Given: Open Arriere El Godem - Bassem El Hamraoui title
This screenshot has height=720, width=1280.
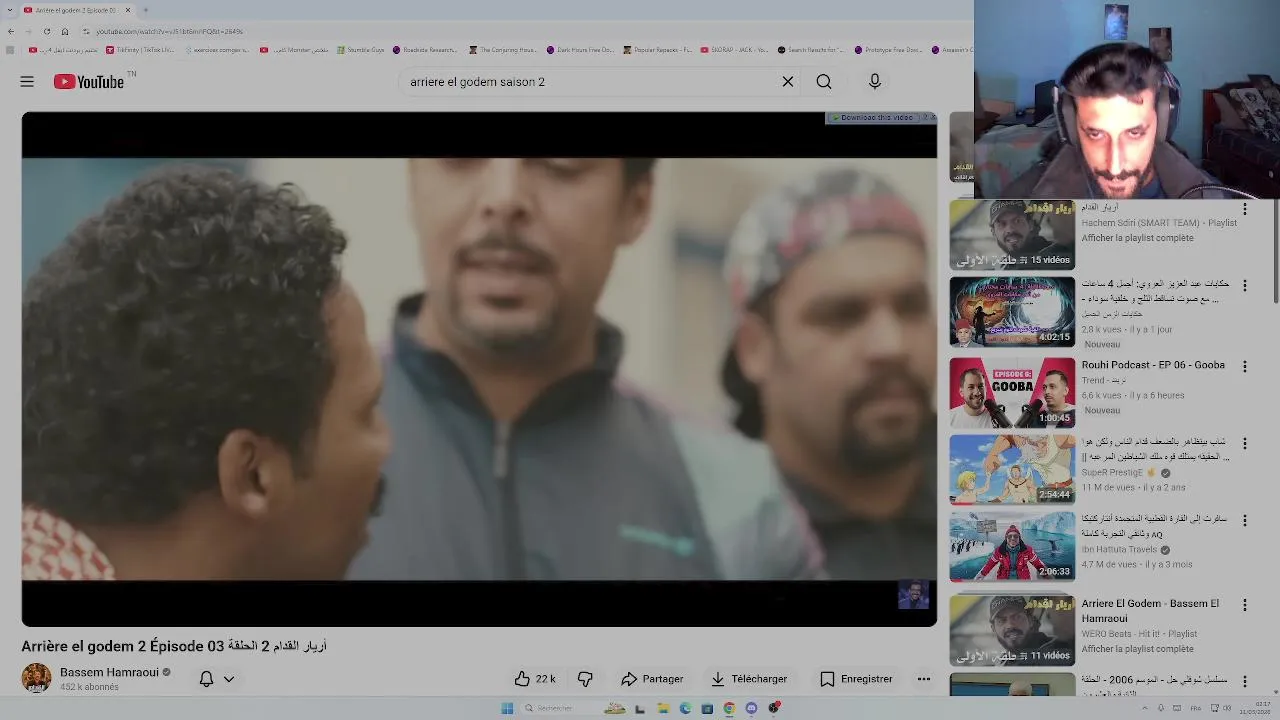Looking at the screenshot, I should pyautogui.click(x=1150, y=611).
